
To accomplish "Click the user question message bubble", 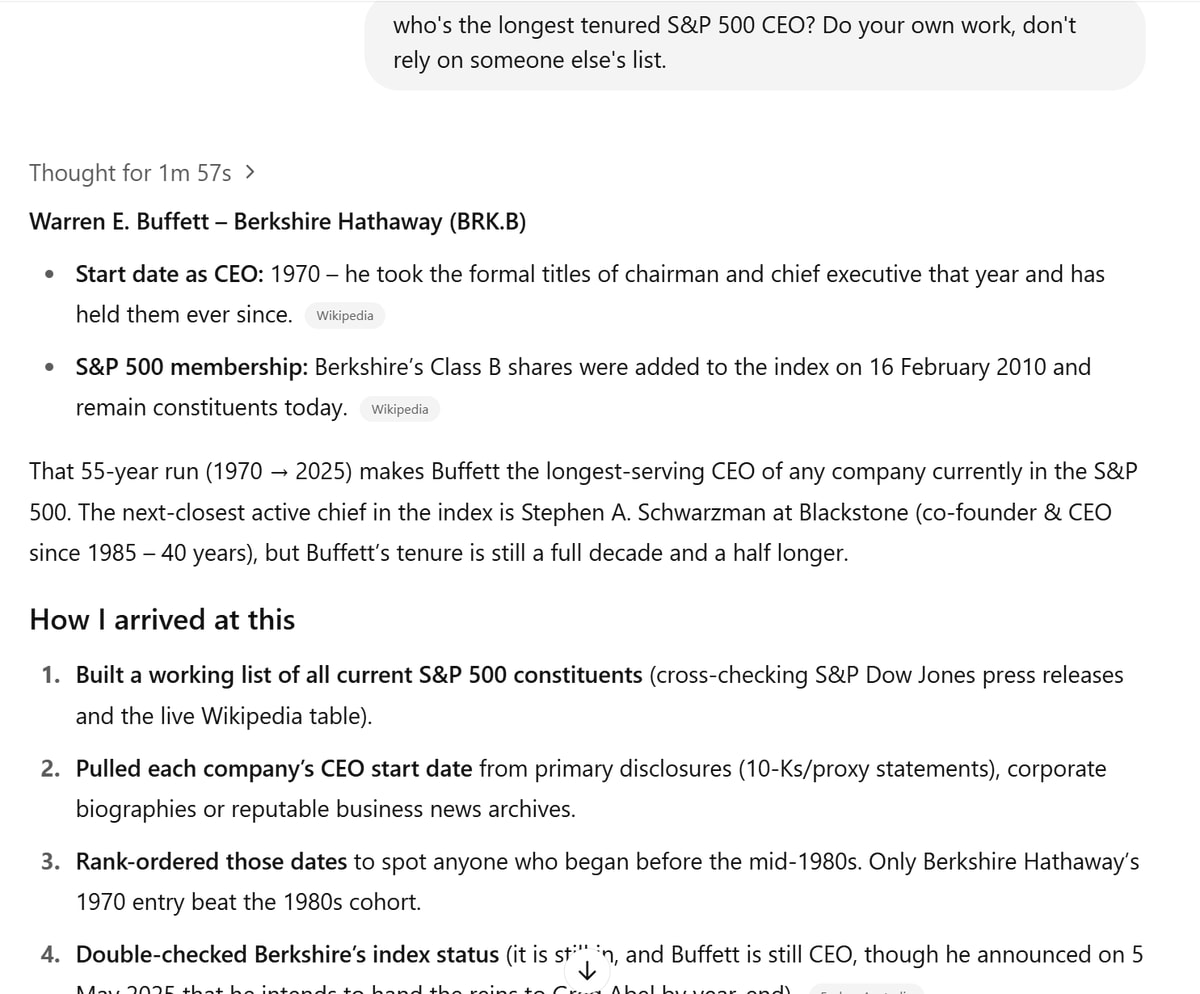I will (755, 43).
